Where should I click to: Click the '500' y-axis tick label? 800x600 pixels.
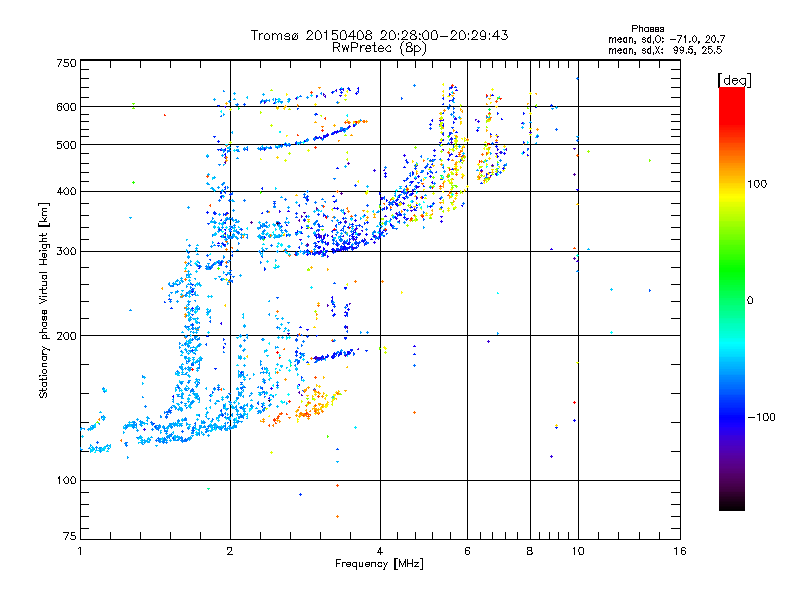[67, 145]
